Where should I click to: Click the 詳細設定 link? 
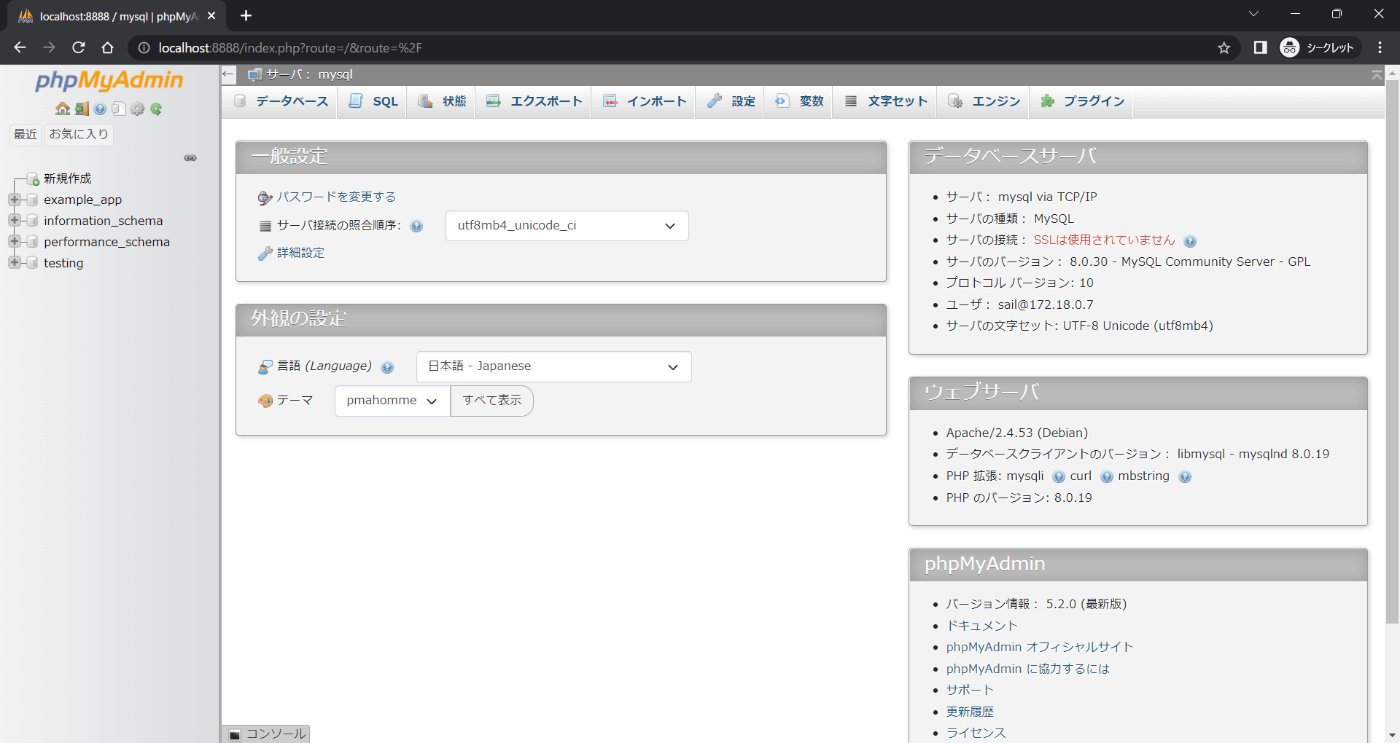[x=301, y=253]
